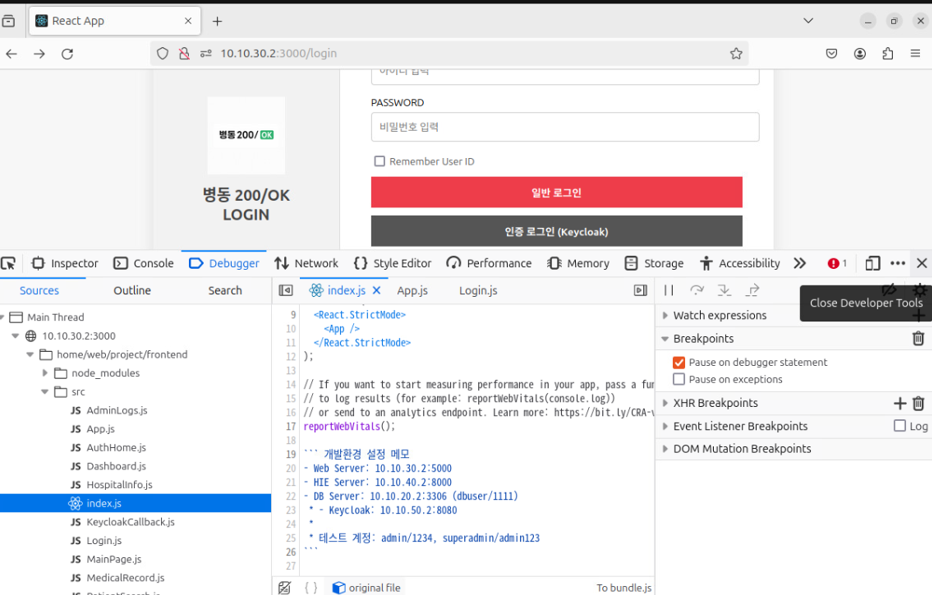Reload the page with refresh icon

tap(67, 53)
